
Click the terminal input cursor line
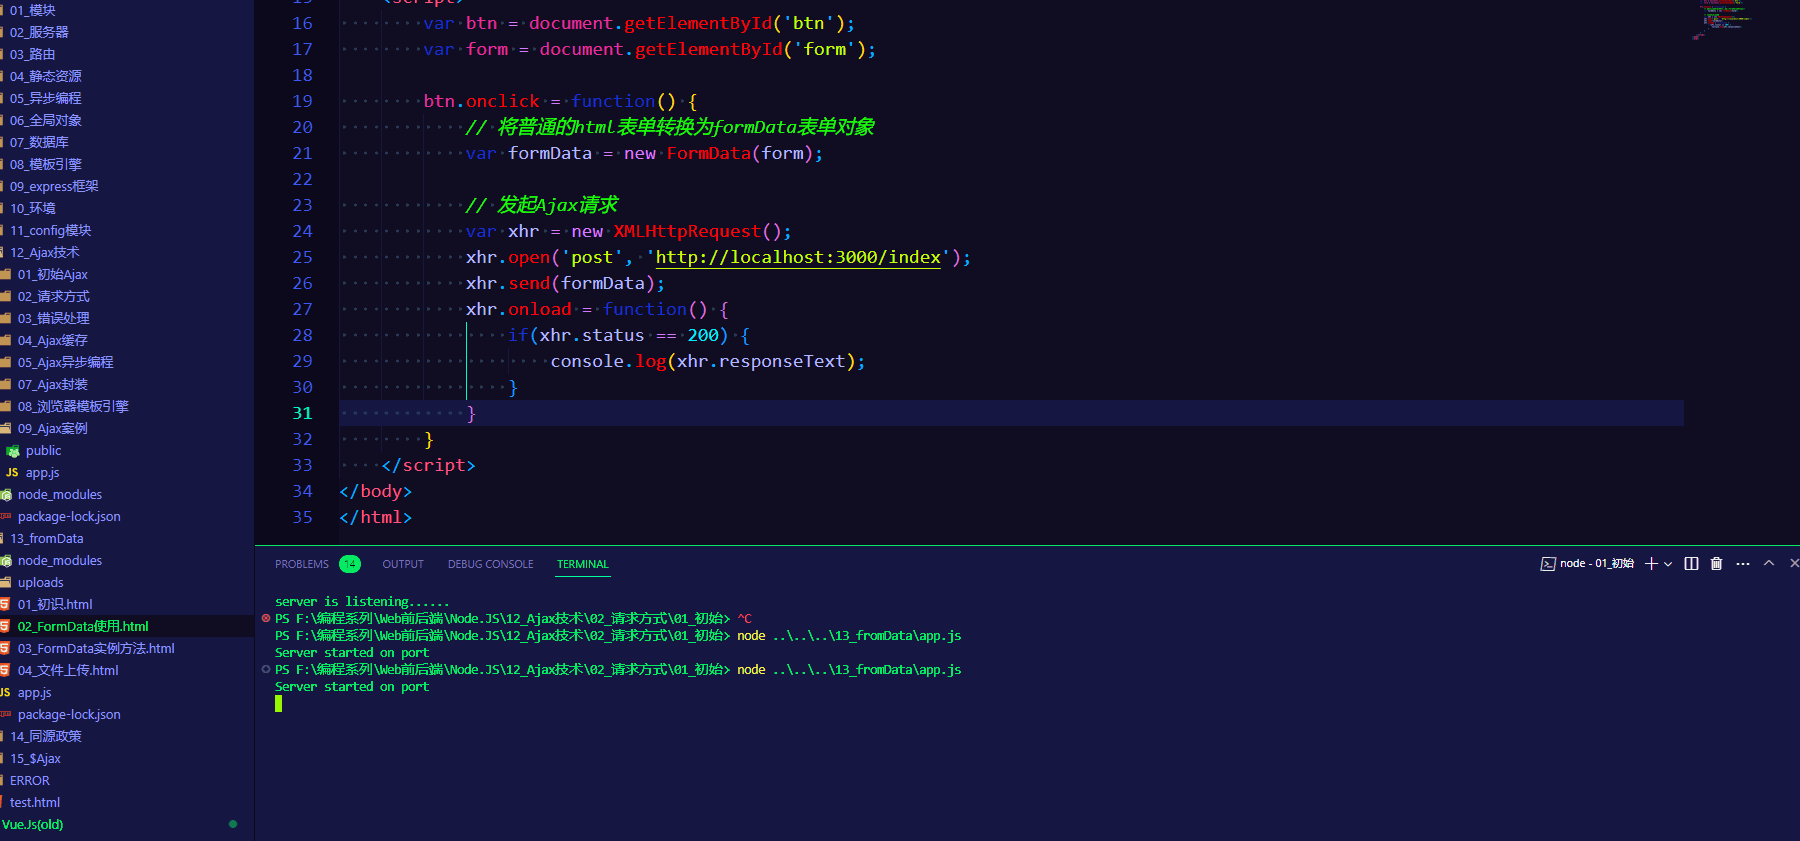[x=278, y=703]
